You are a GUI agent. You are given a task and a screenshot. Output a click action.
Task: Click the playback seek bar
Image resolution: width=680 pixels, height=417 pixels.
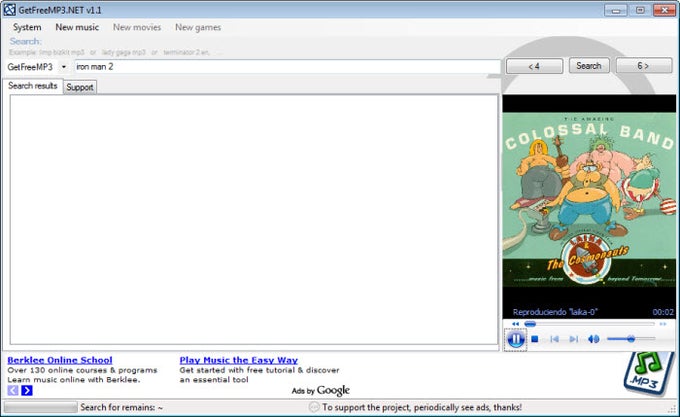click(x=589, y=324)
